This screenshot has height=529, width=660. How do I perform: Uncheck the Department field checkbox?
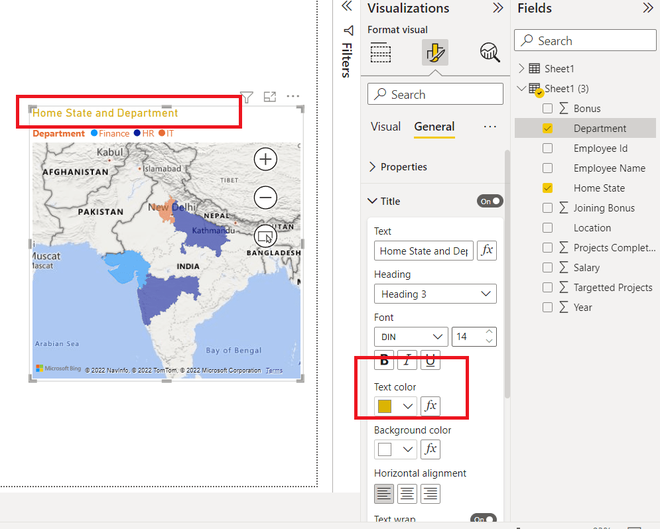coord(547,128)
